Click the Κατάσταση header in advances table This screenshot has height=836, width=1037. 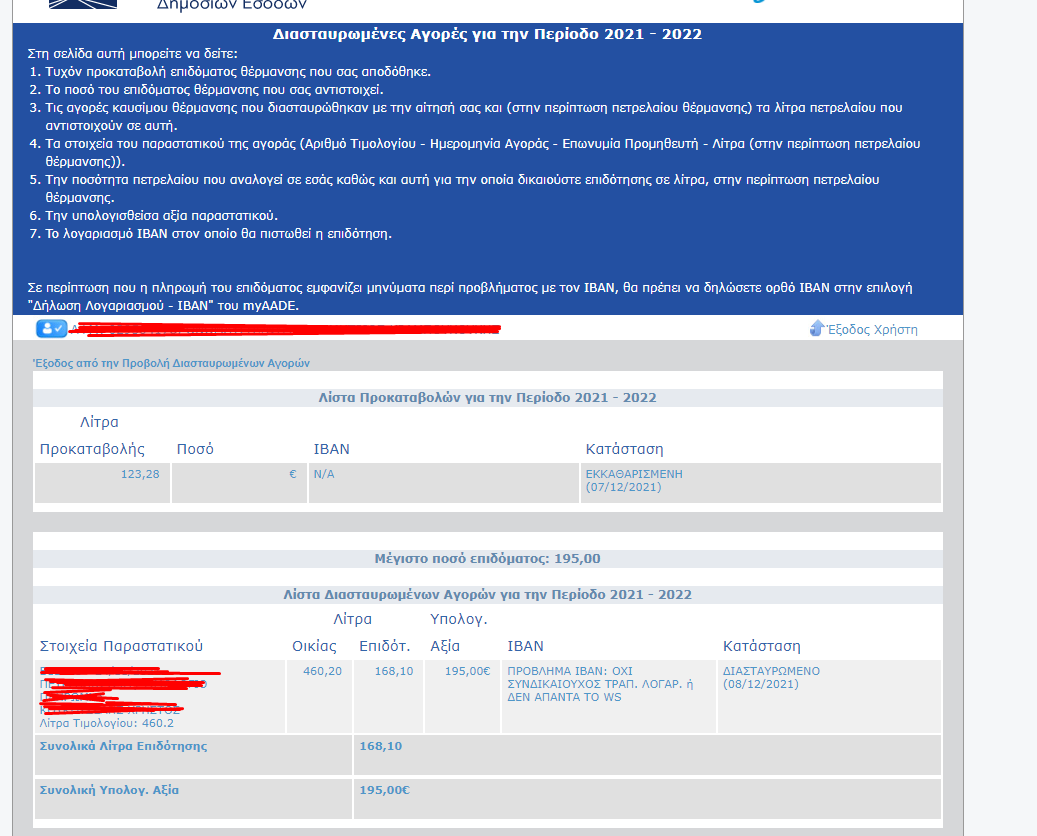[624, 449]
